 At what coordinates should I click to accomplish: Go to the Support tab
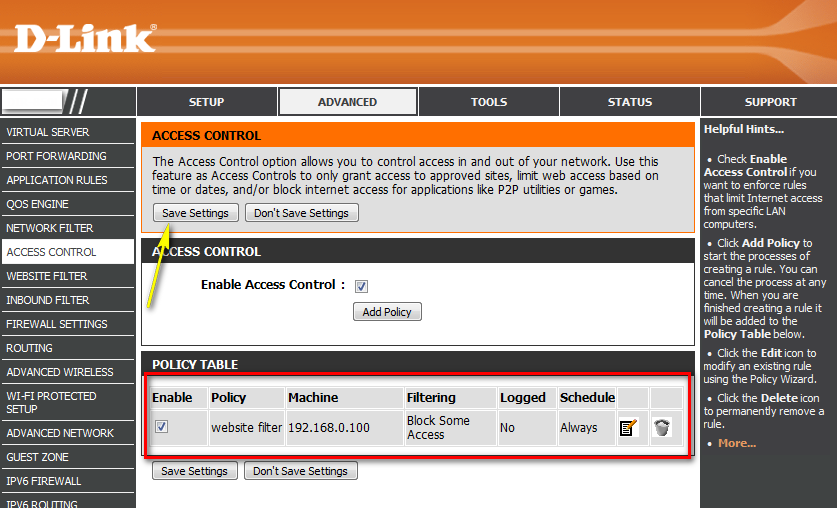tap(769, 102)
